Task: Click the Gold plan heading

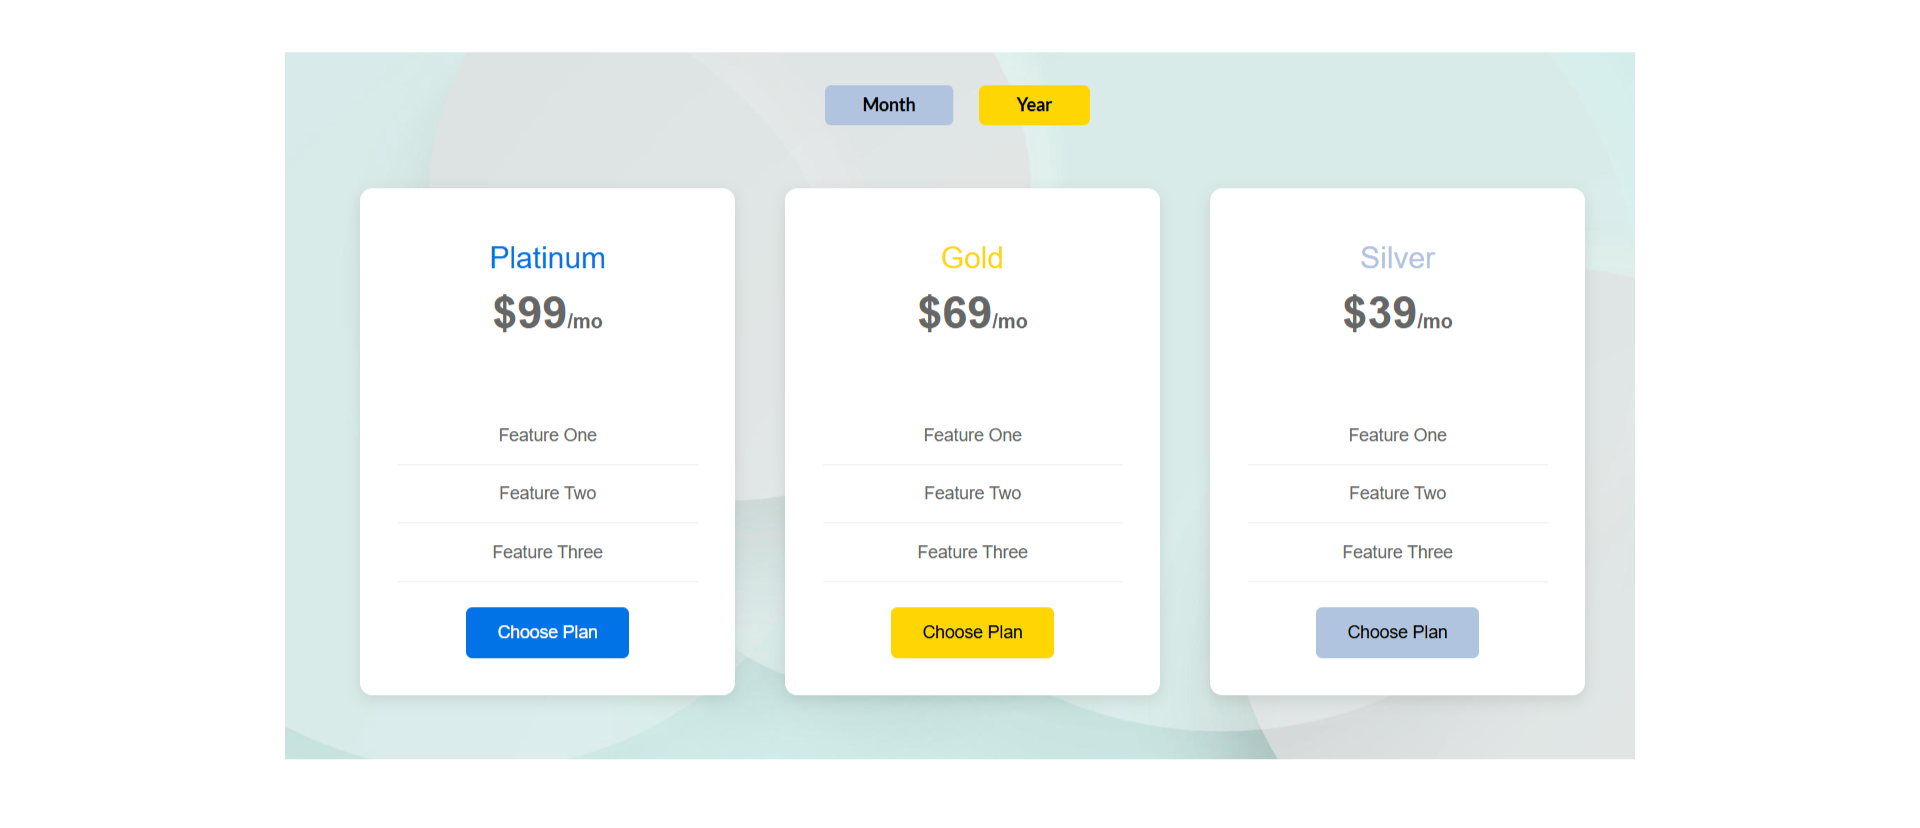Action: [x=972, y=258]
